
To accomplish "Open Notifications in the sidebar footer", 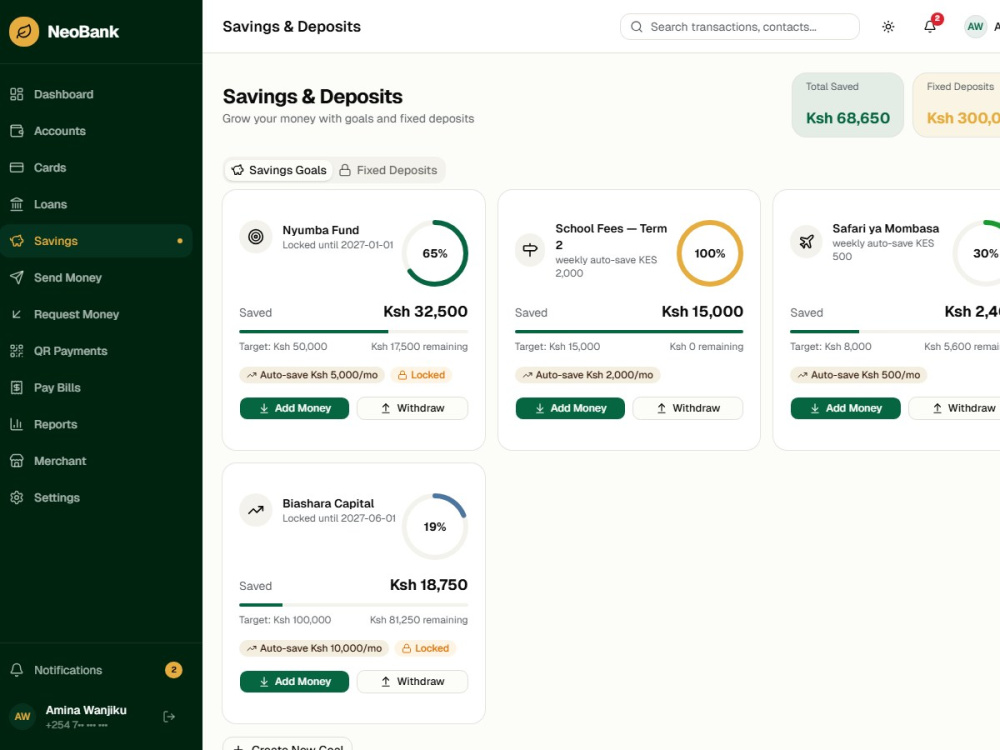I will pos(96,670).
